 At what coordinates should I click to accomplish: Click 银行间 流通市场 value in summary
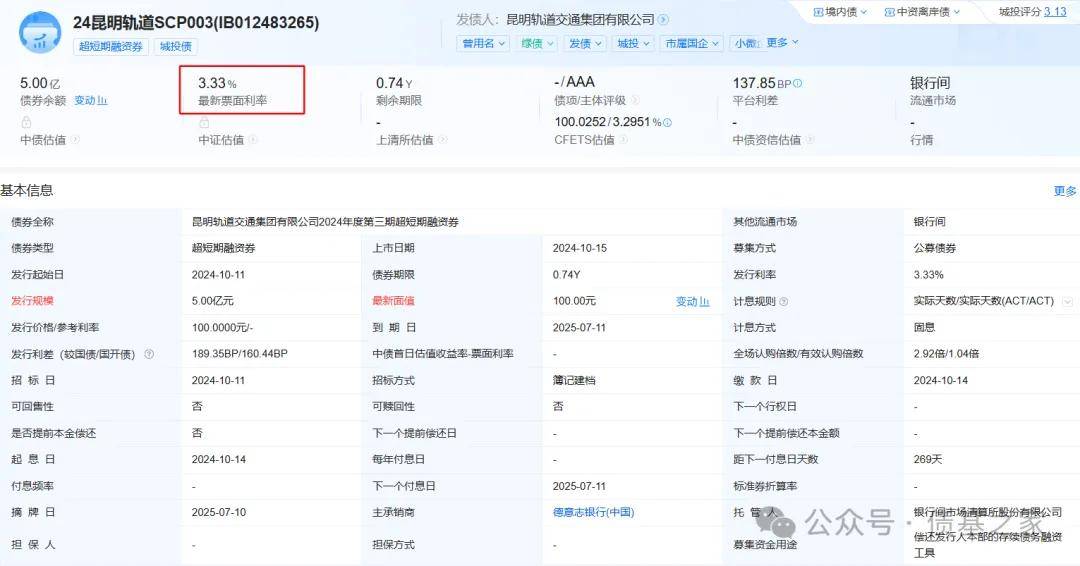pyautogui.click(x=930, y=83)
